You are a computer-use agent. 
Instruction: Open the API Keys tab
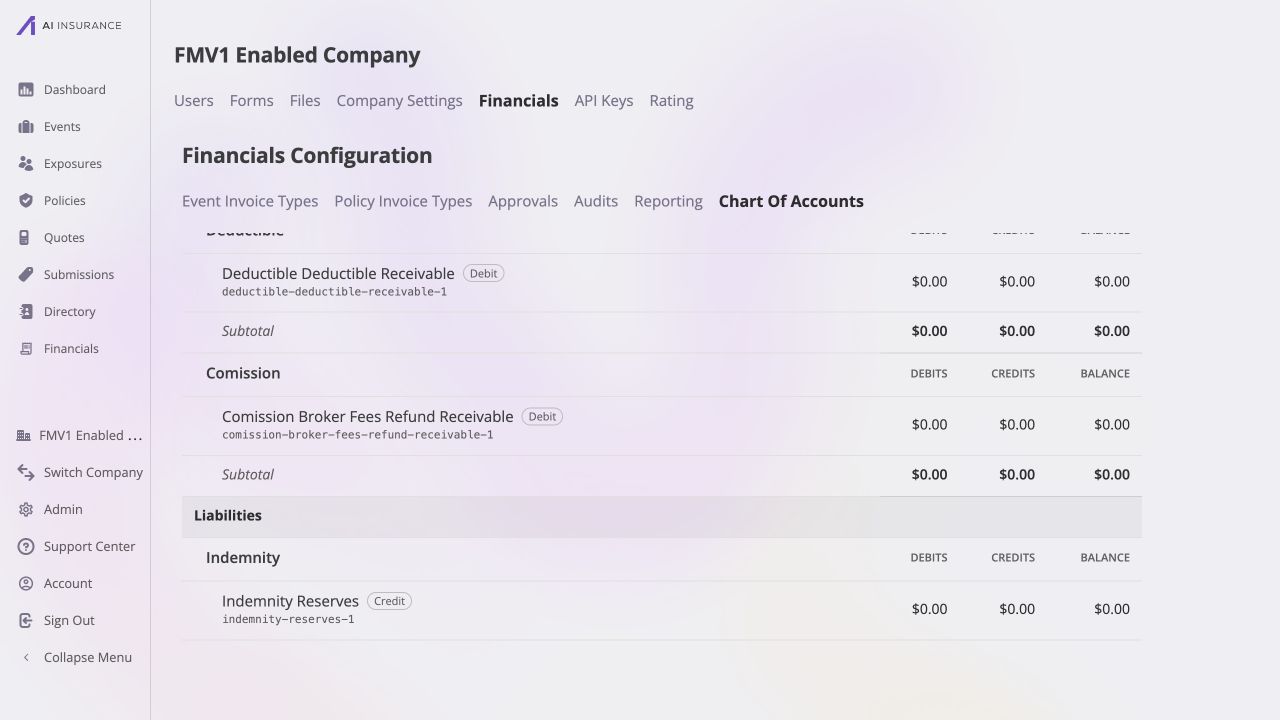pyautogui.click(x=604, y=101)
